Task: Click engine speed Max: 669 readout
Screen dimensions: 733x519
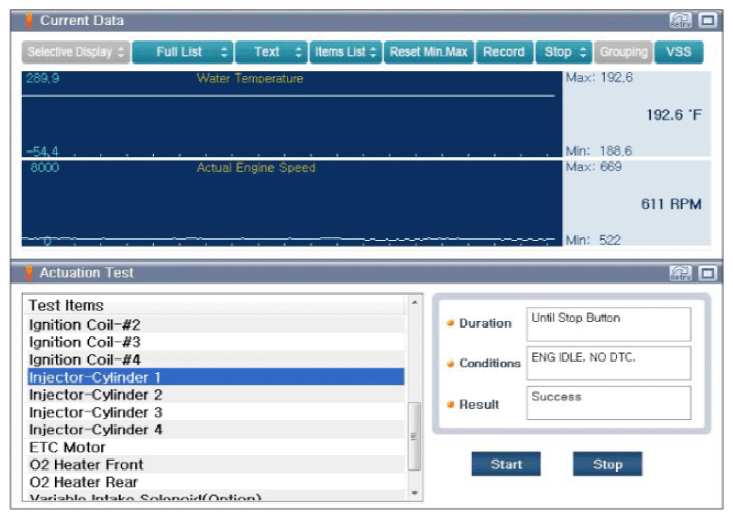Action: (594, 167)
